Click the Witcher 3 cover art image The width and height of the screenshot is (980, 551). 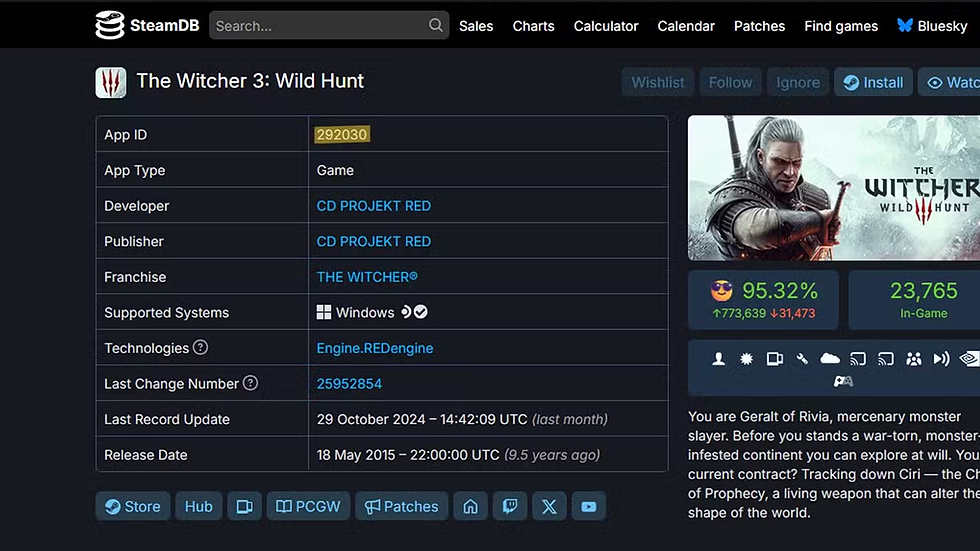click(834, 187)
